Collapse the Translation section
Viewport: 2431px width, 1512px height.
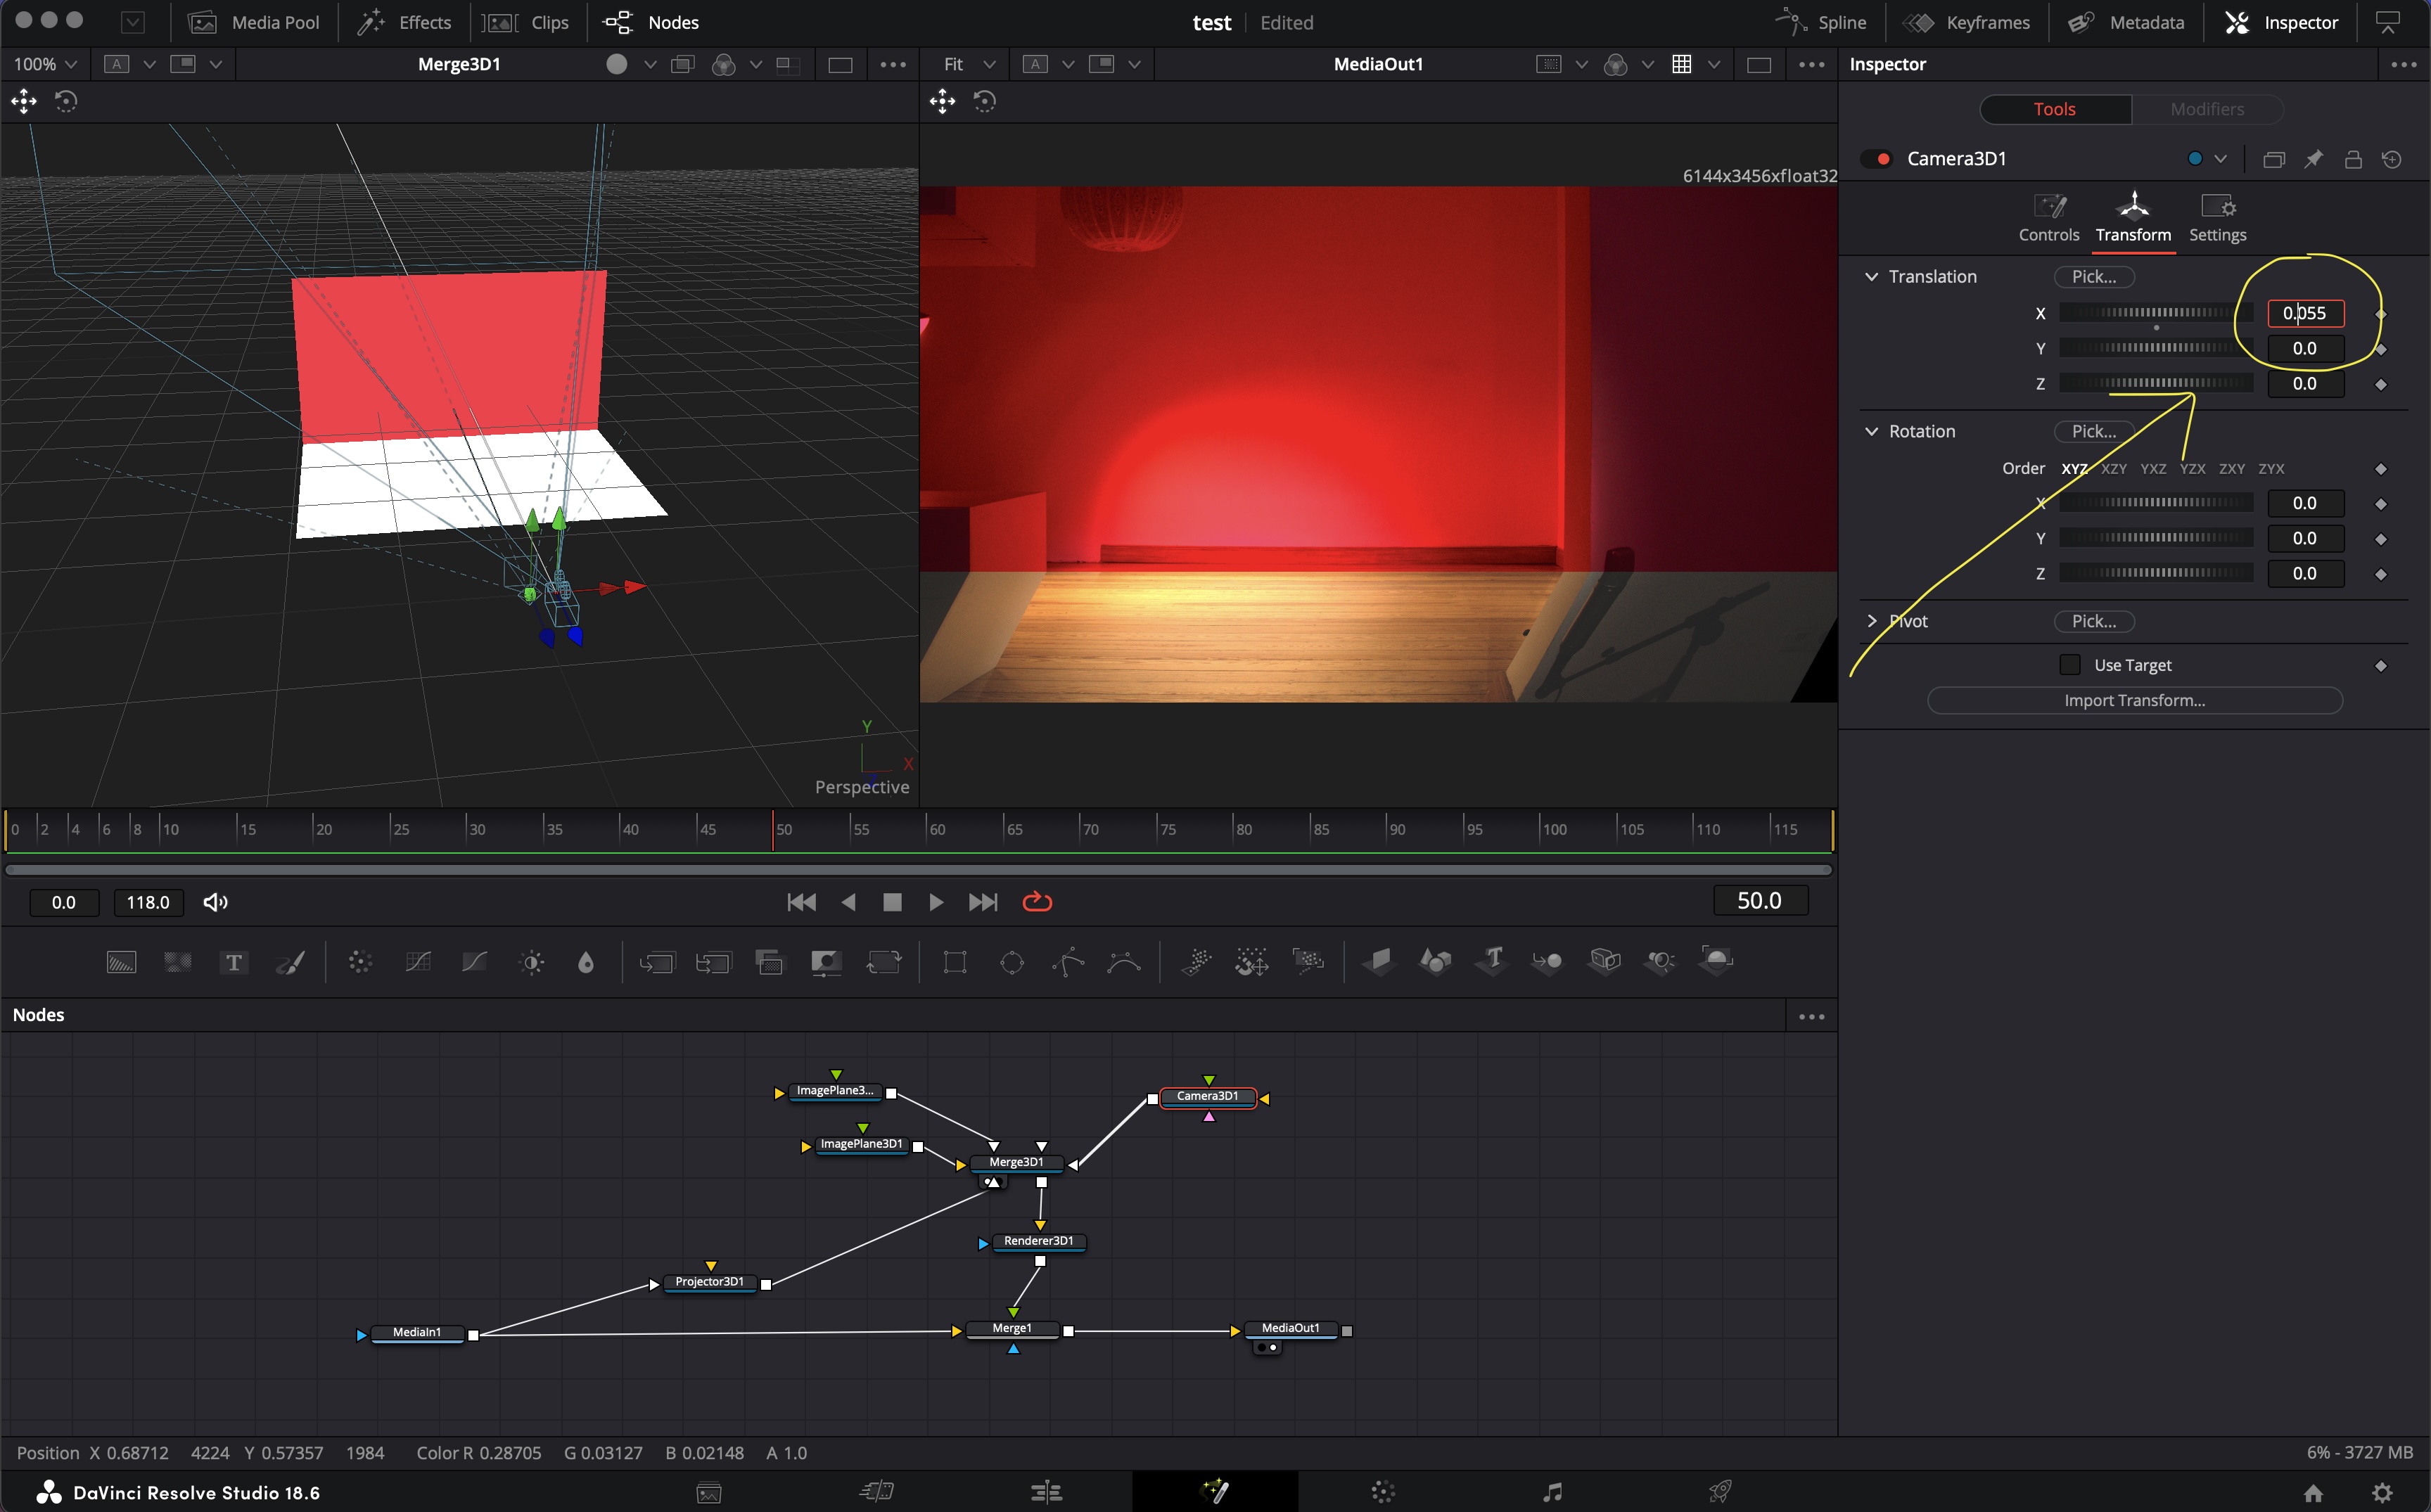[x=1872, y=277]
